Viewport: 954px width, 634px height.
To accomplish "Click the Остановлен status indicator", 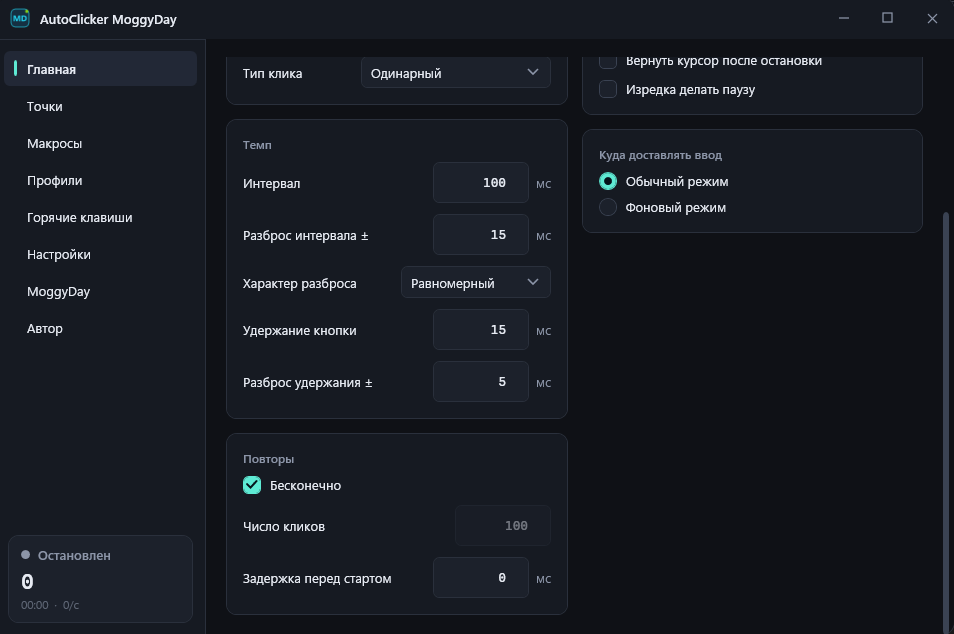I will tap(66, 555).
